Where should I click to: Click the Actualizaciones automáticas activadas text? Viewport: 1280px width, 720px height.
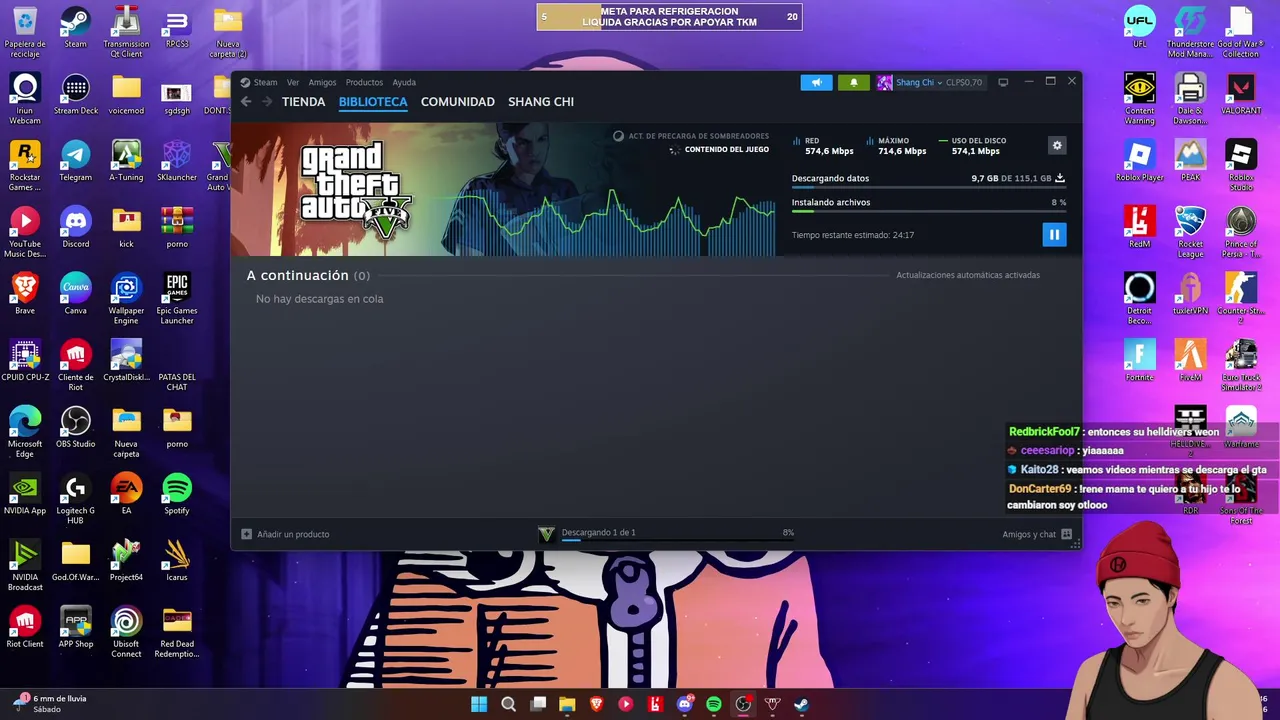(968, 275)
